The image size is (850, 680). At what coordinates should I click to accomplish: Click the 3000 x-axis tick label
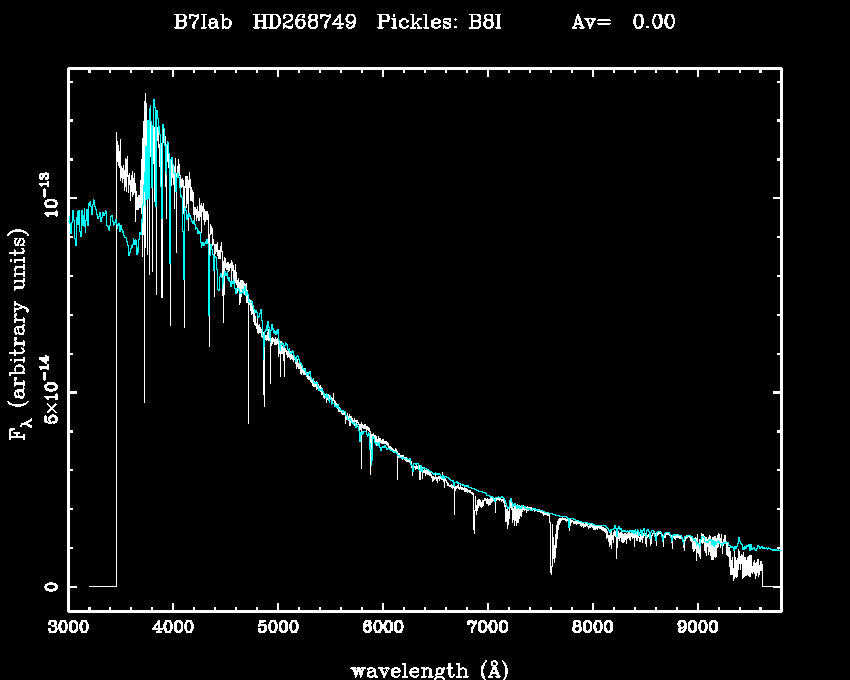68,629
